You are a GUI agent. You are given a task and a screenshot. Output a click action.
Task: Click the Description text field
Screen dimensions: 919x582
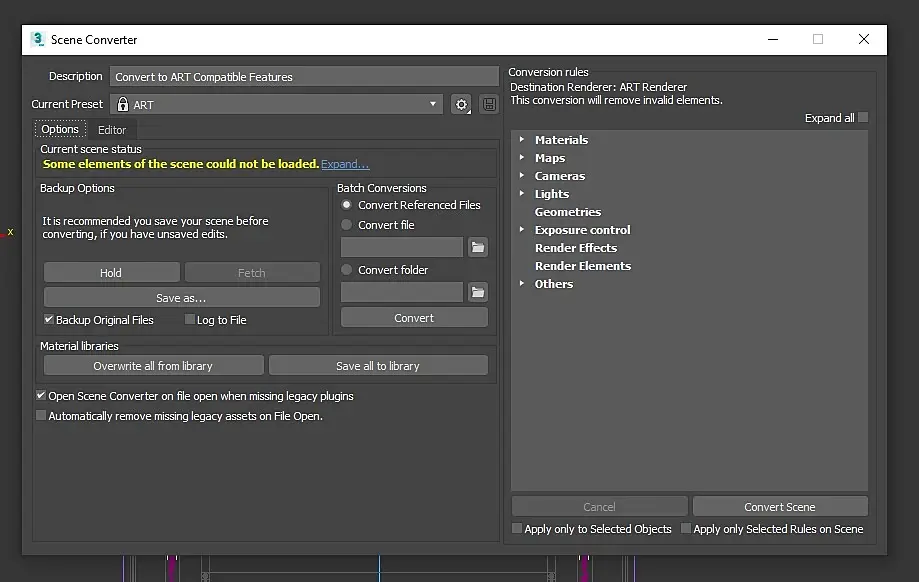click(x=304, y=77)
